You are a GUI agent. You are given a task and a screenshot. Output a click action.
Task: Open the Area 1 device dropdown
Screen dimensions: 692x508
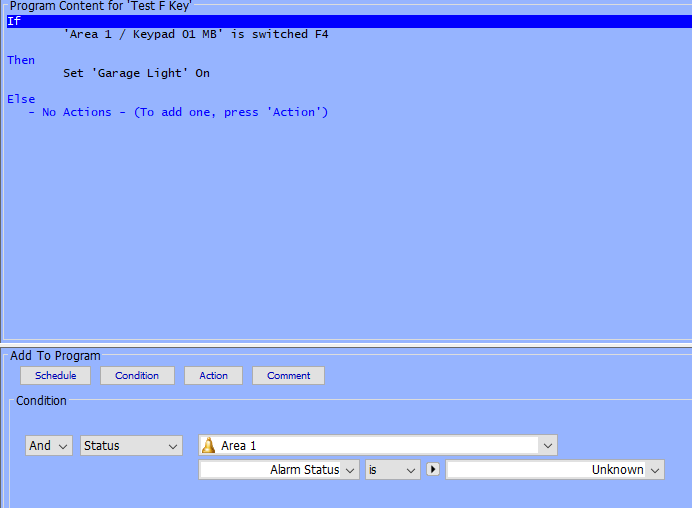tap(378, 445)
